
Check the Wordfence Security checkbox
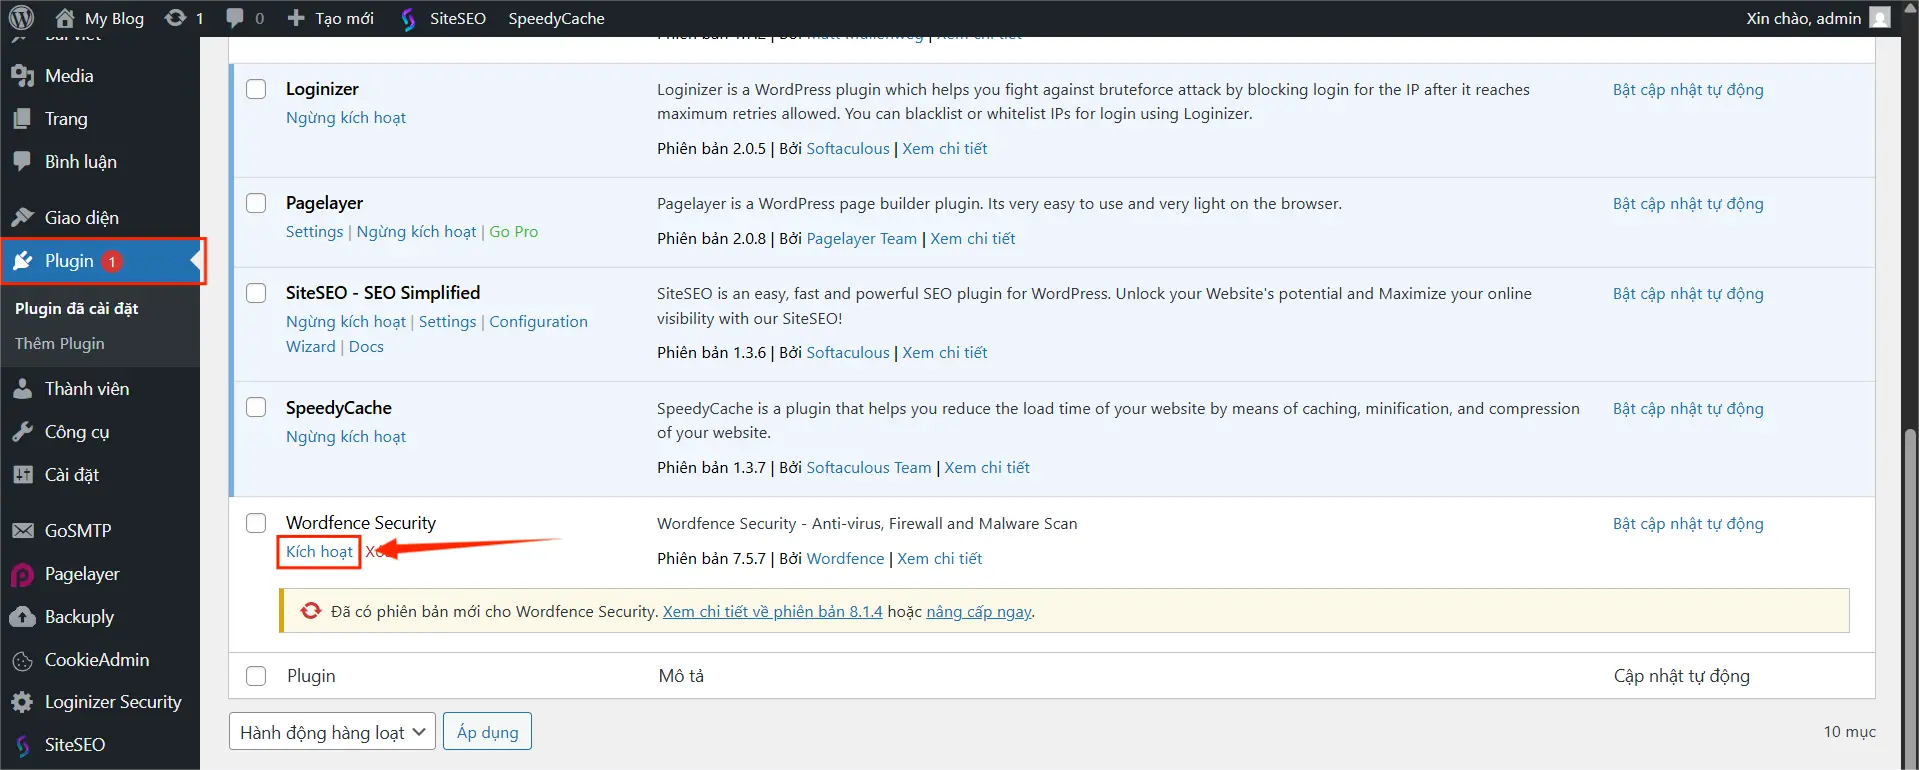coord(256,523)
